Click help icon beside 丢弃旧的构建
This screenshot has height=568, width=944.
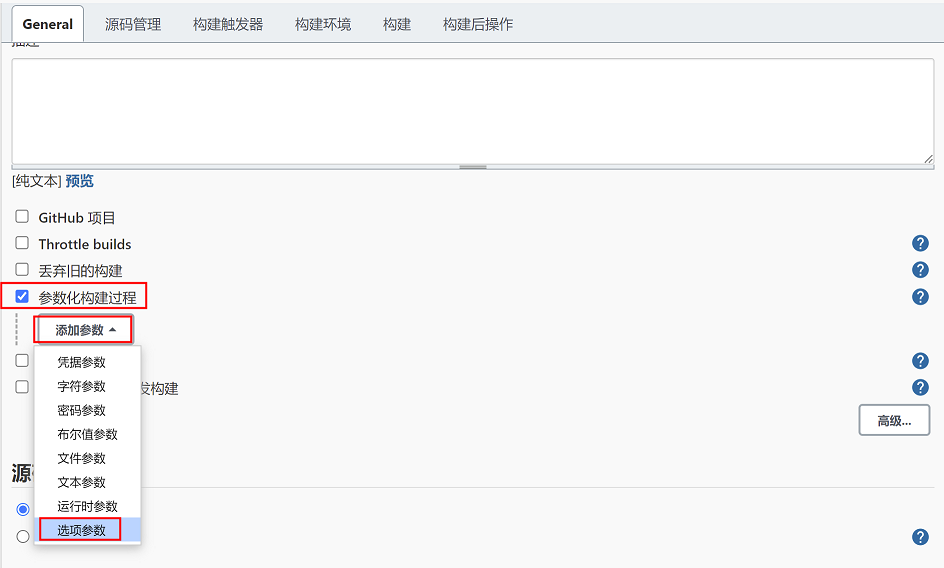tap(920, 270)
